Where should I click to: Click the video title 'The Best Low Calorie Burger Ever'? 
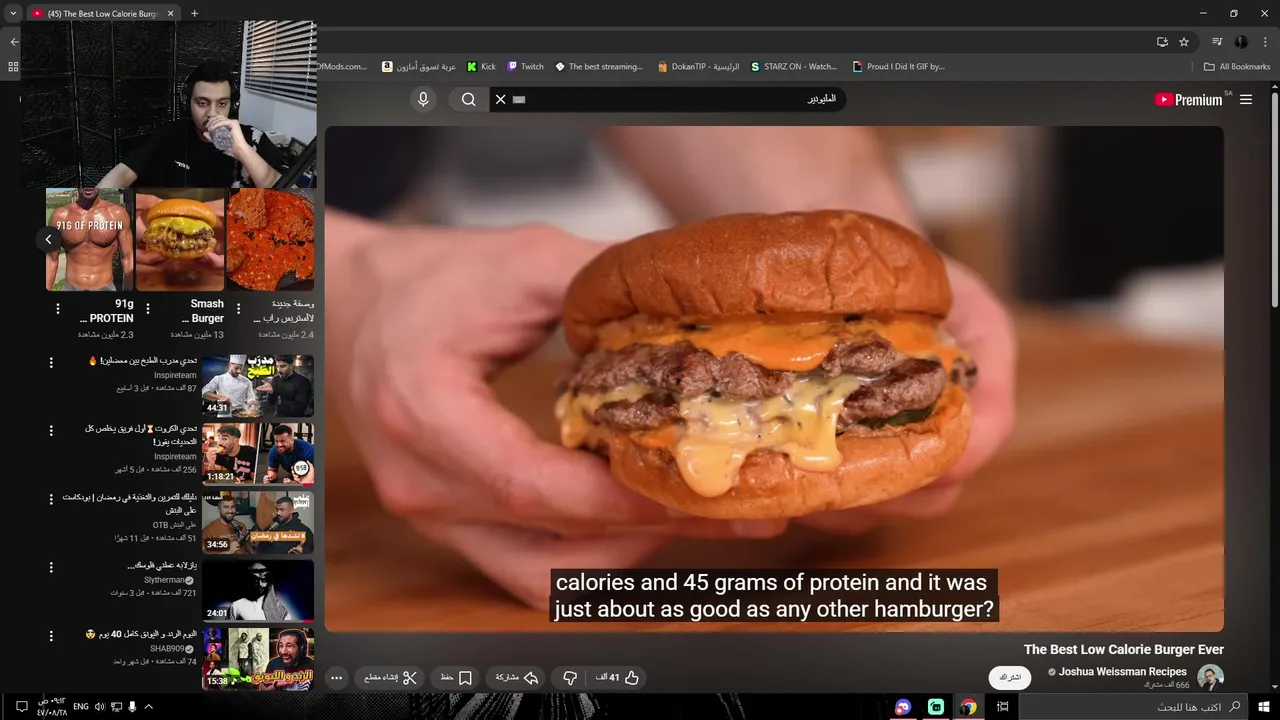pos(1124,650)
